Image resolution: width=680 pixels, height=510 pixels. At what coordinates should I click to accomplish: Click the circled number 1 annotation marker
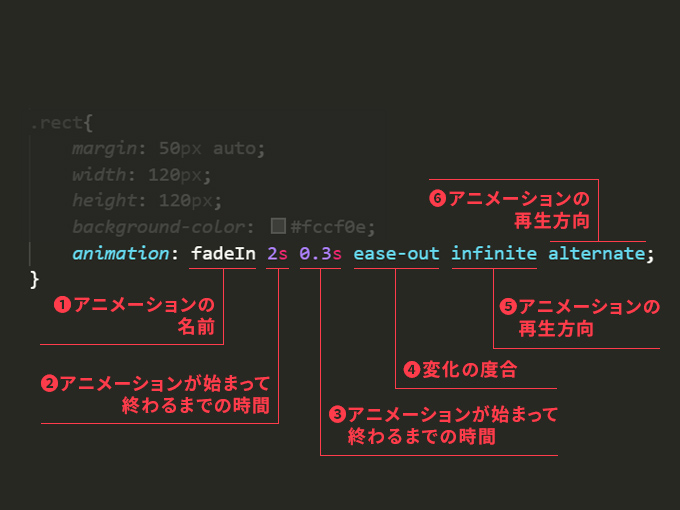pyautogui.click(x=62, y=307)
